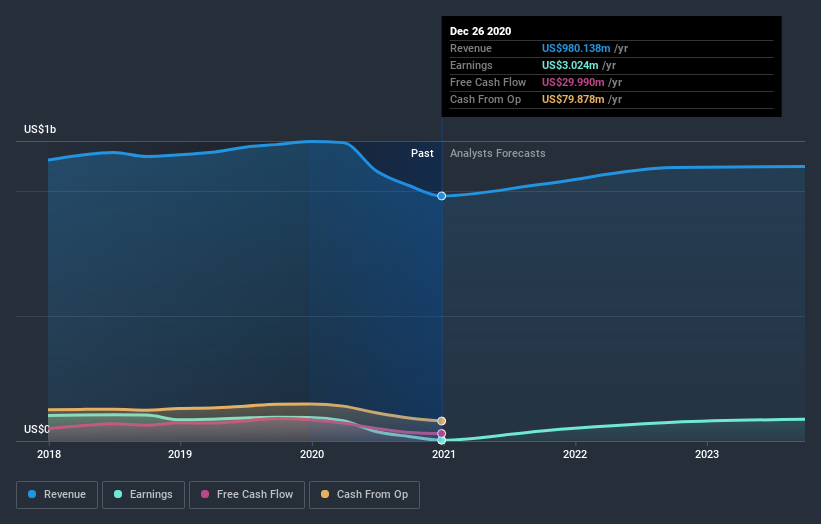Click the US$0 y-axis label

coord(37,429)
